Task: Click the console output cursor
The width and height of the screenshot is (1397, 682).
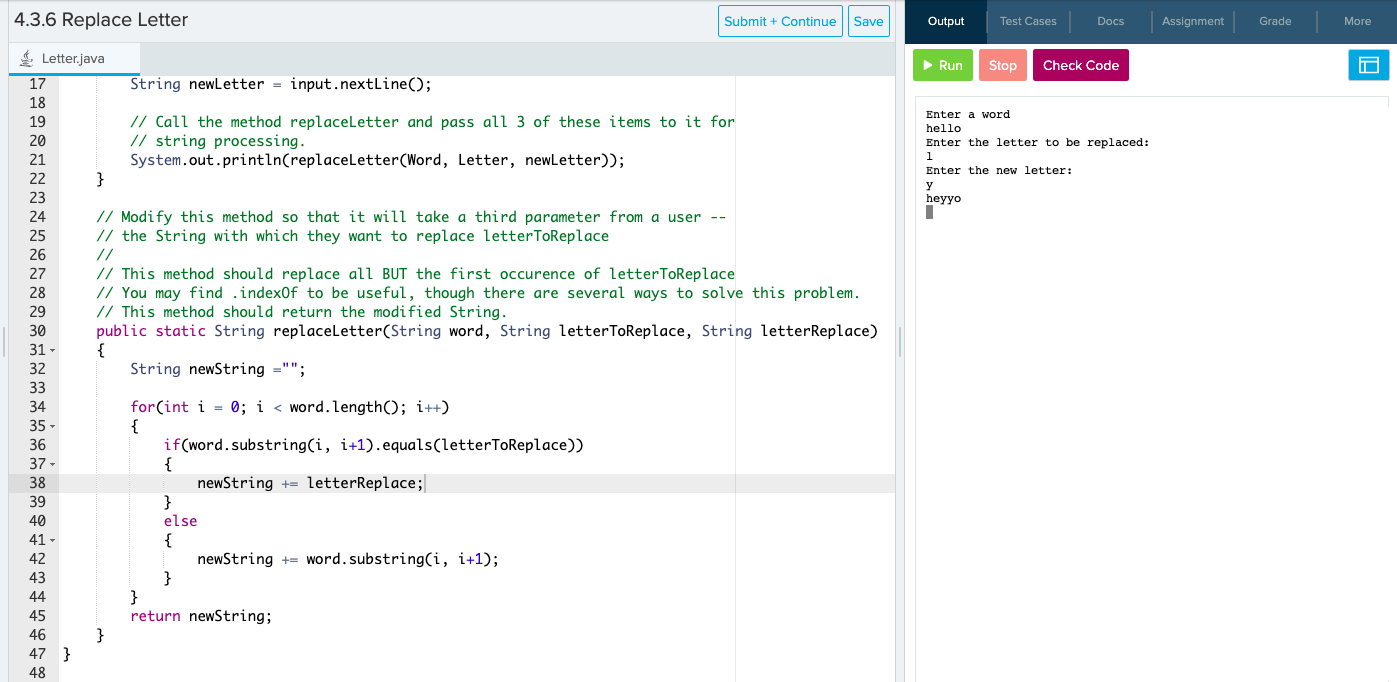Action: pos(929,212)
